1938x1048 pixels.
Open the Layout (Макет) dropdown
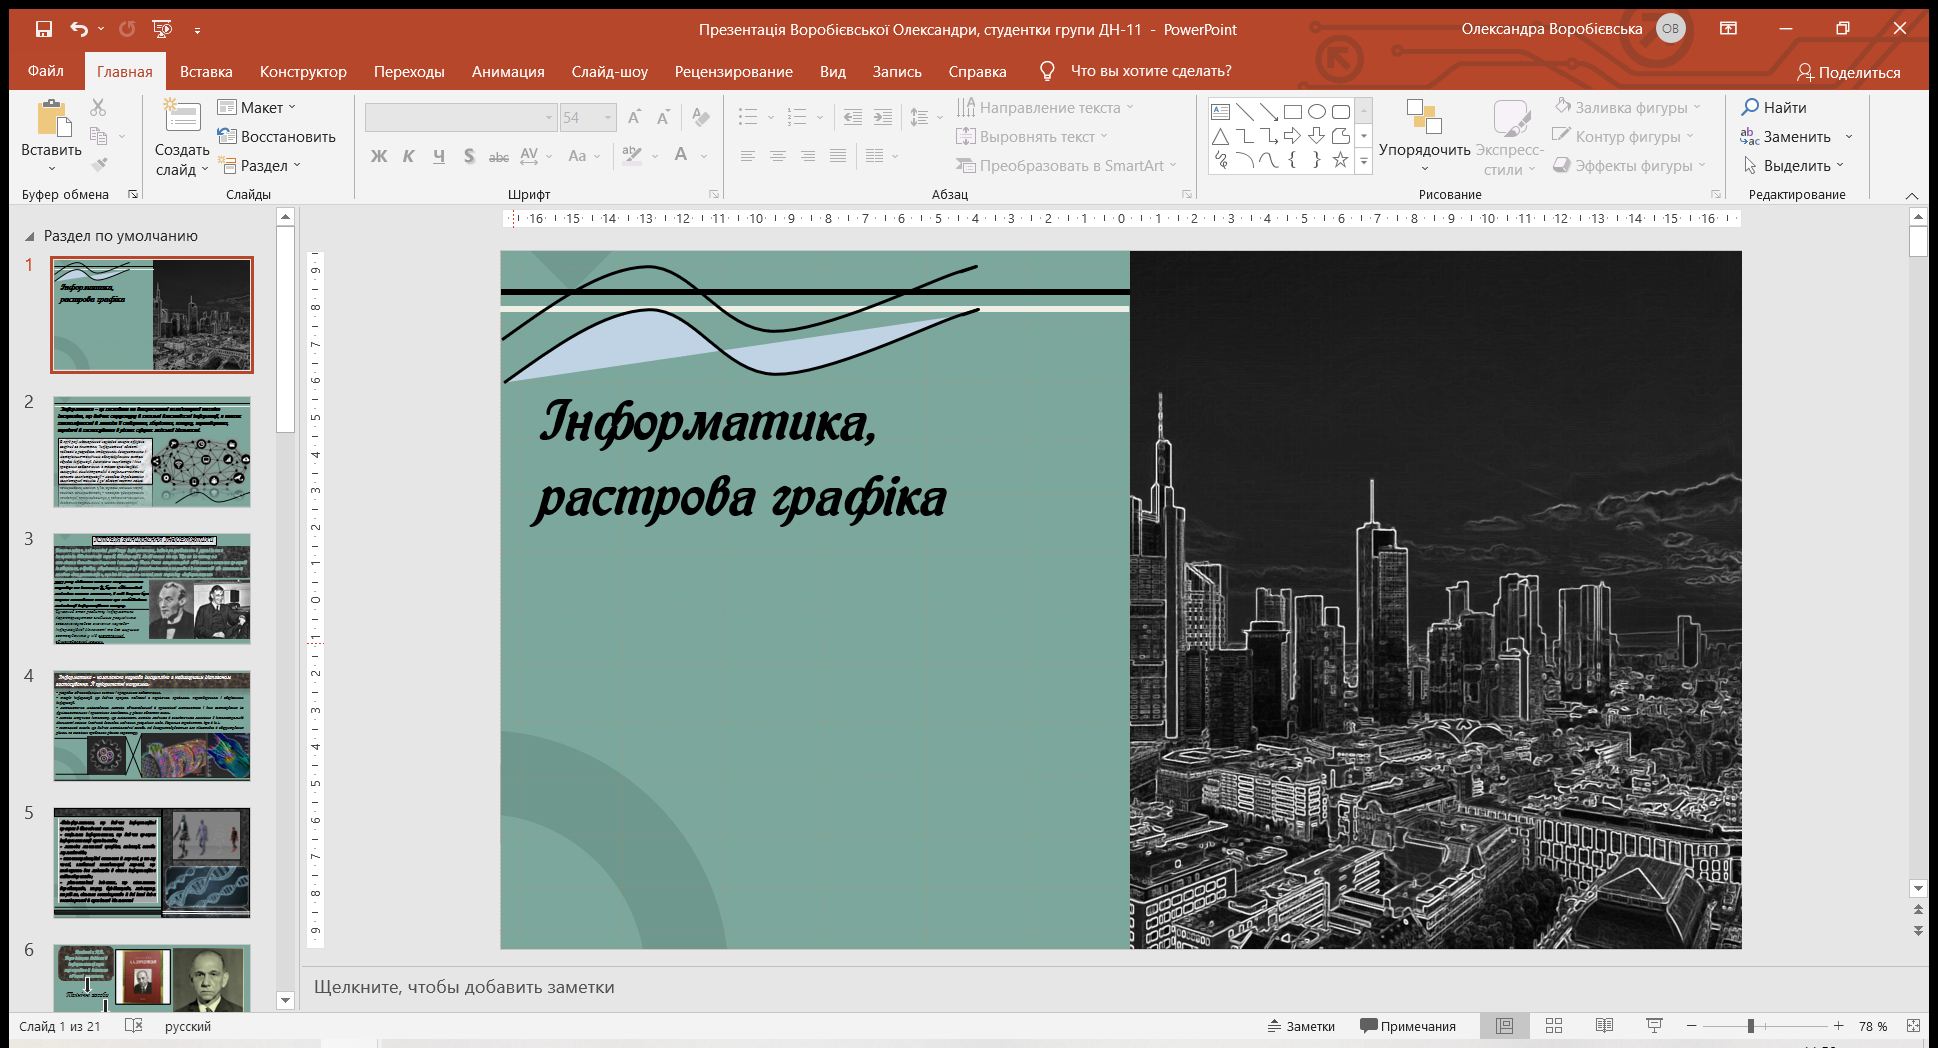(257, 107)
